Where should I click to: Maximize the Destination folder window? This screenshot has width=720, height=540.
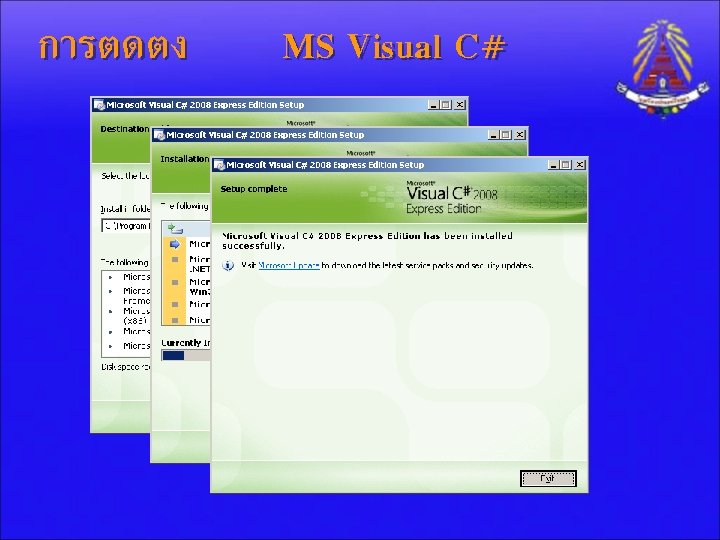[446, 105]
